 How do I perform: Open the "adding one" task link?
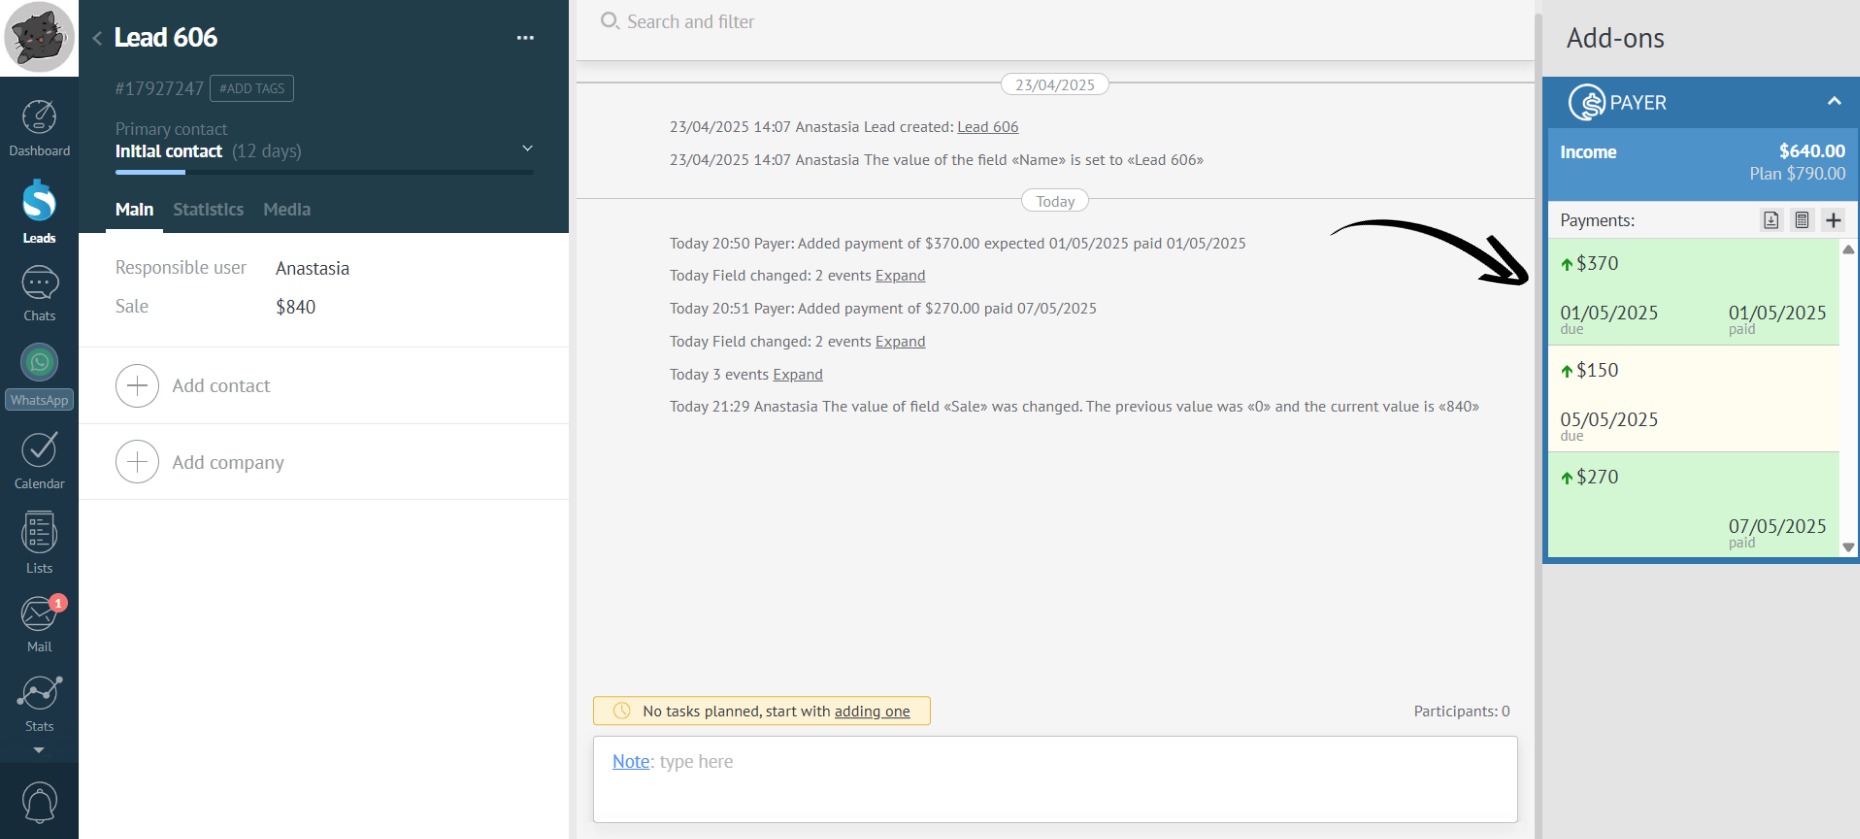872,711
